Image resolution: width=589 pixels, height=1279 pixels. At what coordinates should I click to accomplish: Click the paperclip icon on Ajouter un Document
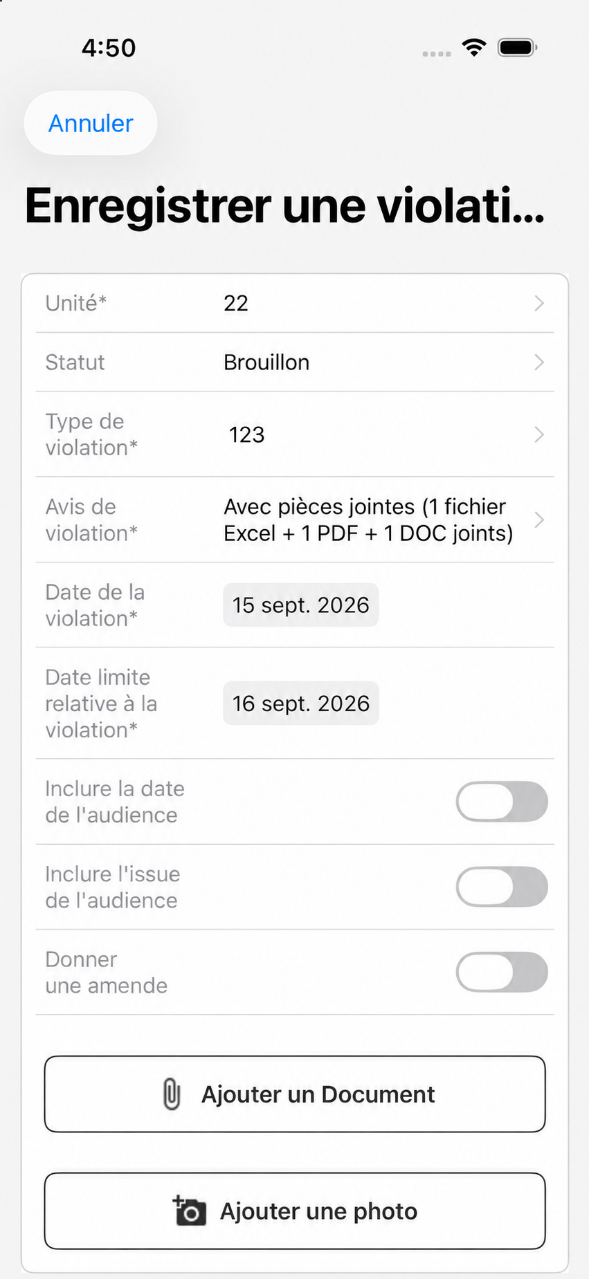pos(172,1094)
